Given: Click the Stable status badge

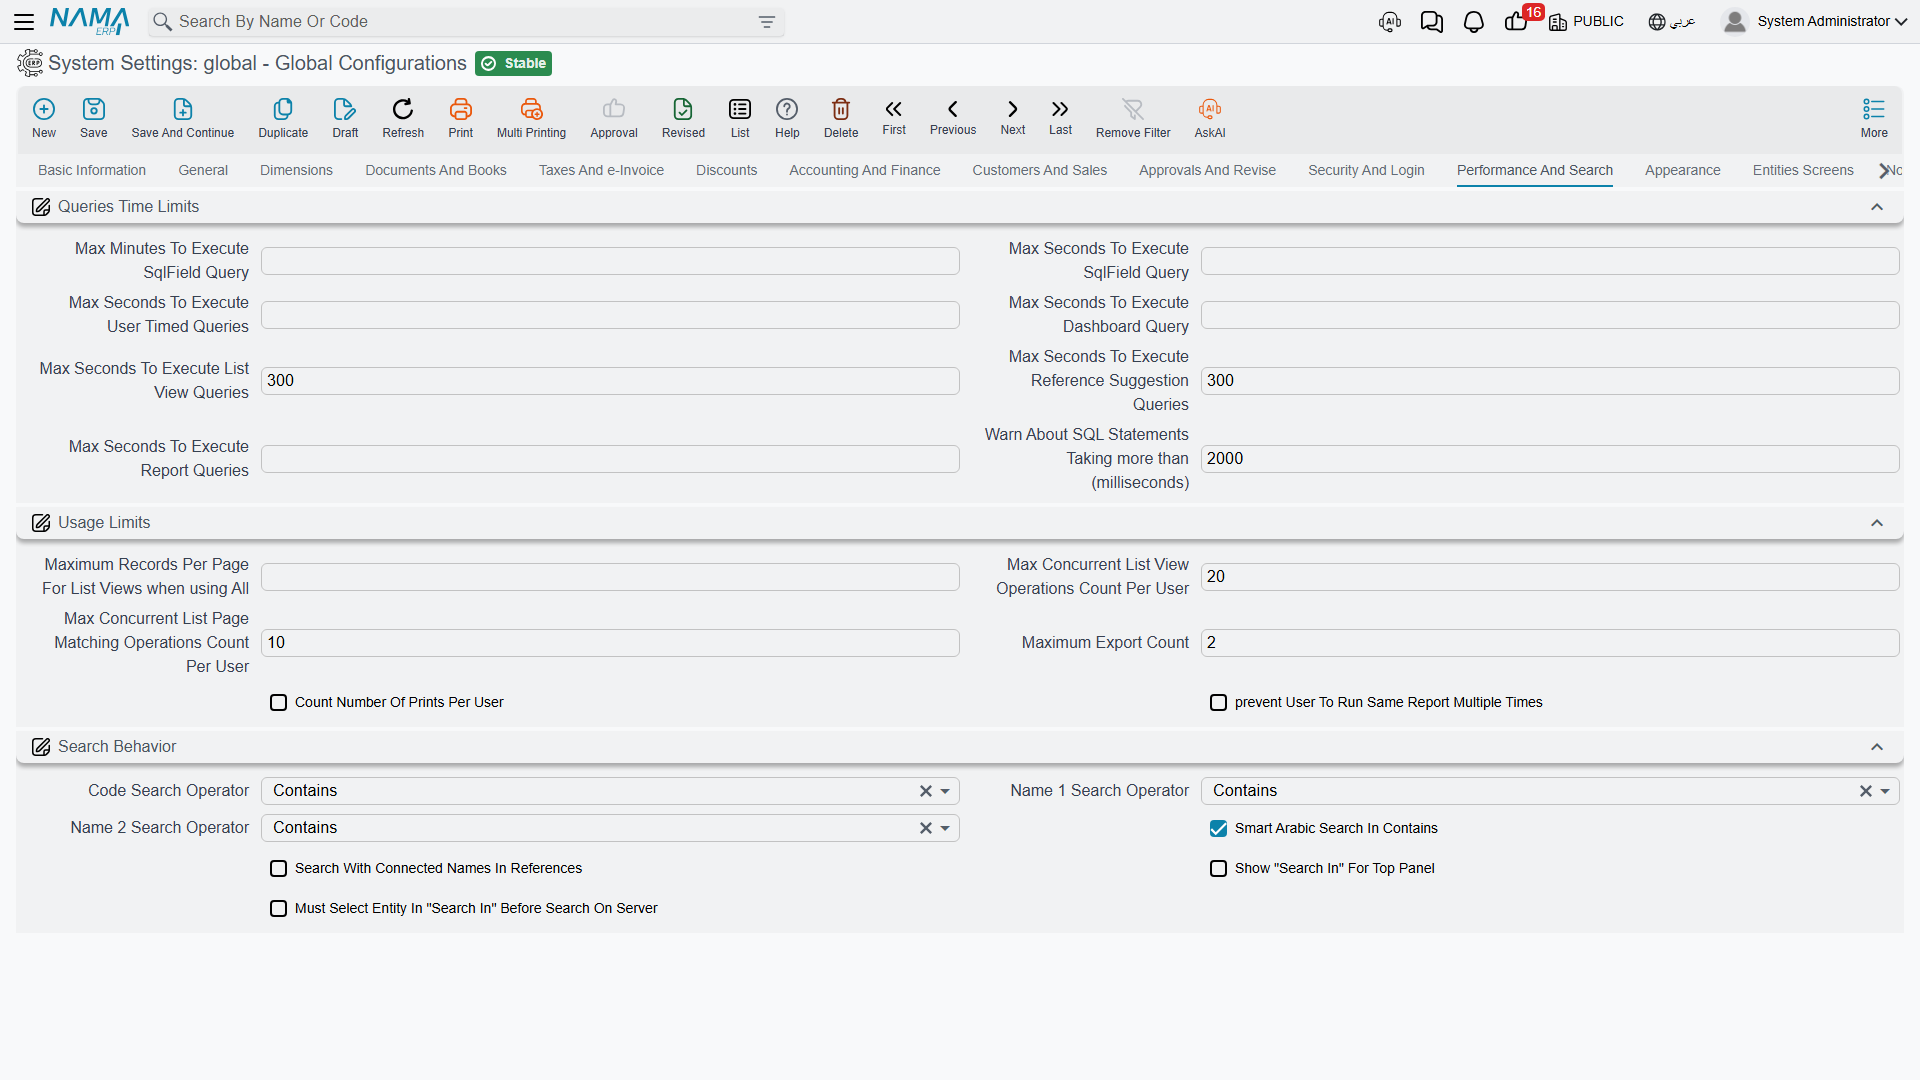Looking at the screenshot, I should pyautogui.click(x=513, y=64).
